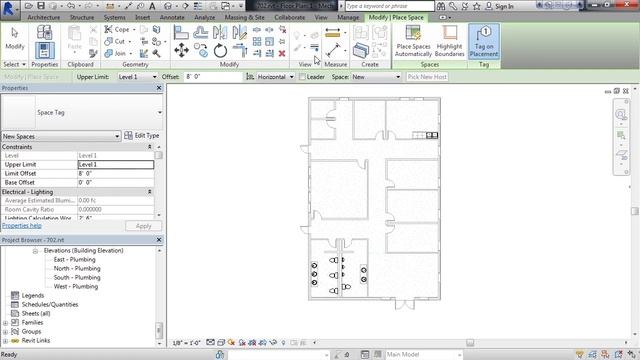Enable the Leader checkbox
640x360 pixels.
(x=302, y=77)
